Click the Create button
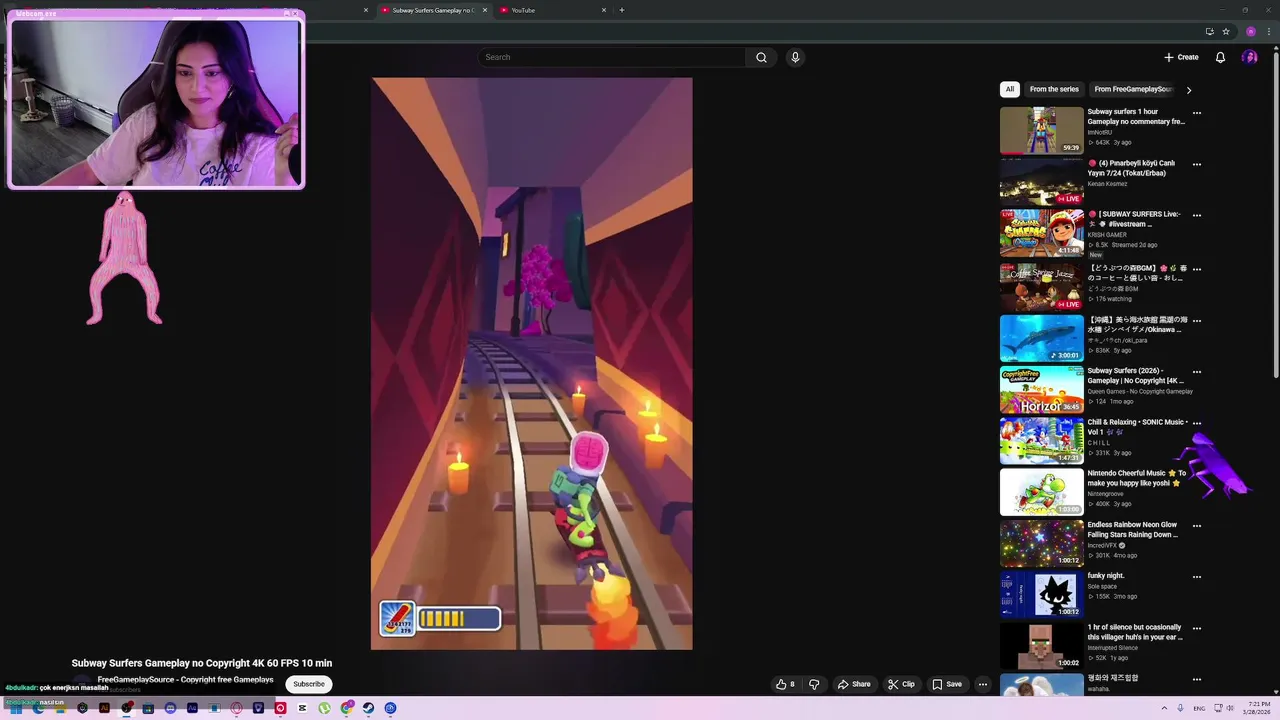Screen dimensions: 1280x720 [1181, 57]
